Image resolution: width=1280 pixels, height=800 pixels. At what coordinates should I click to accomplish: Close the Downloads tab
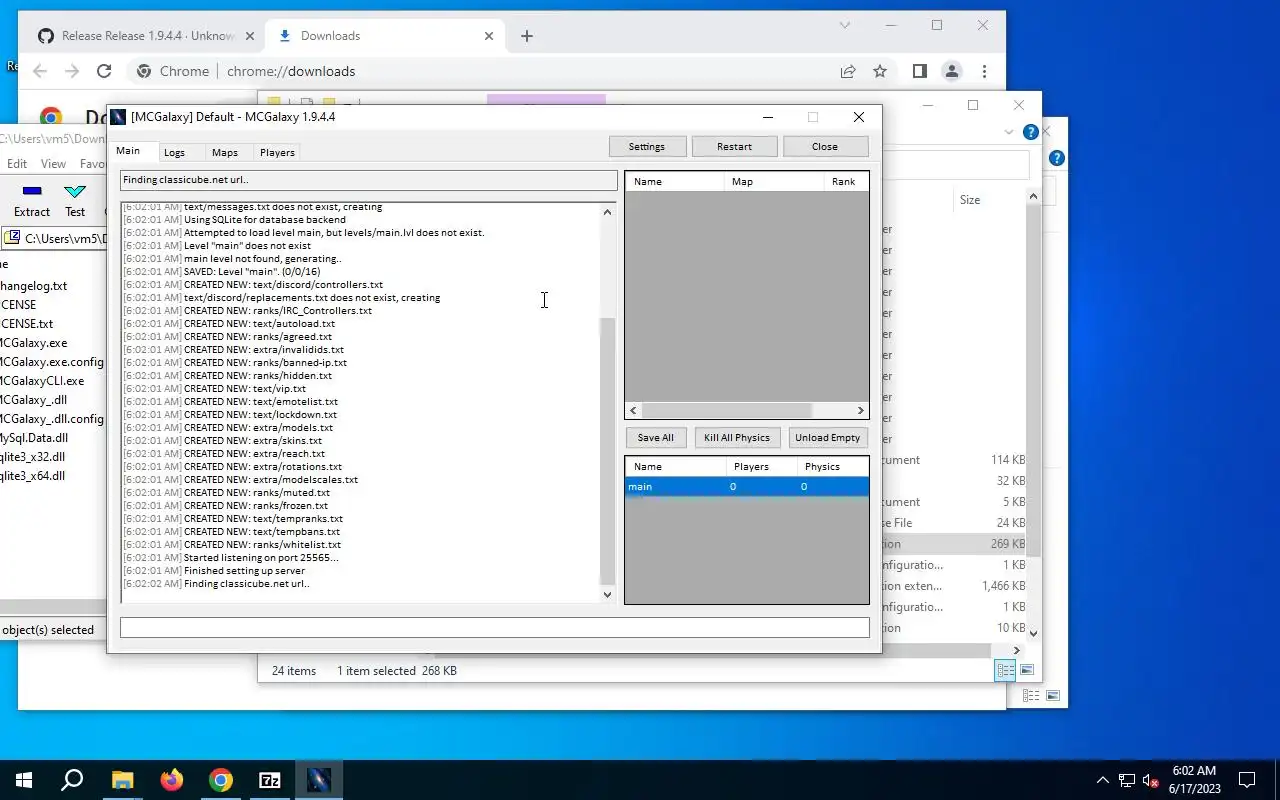coord(489,36)
